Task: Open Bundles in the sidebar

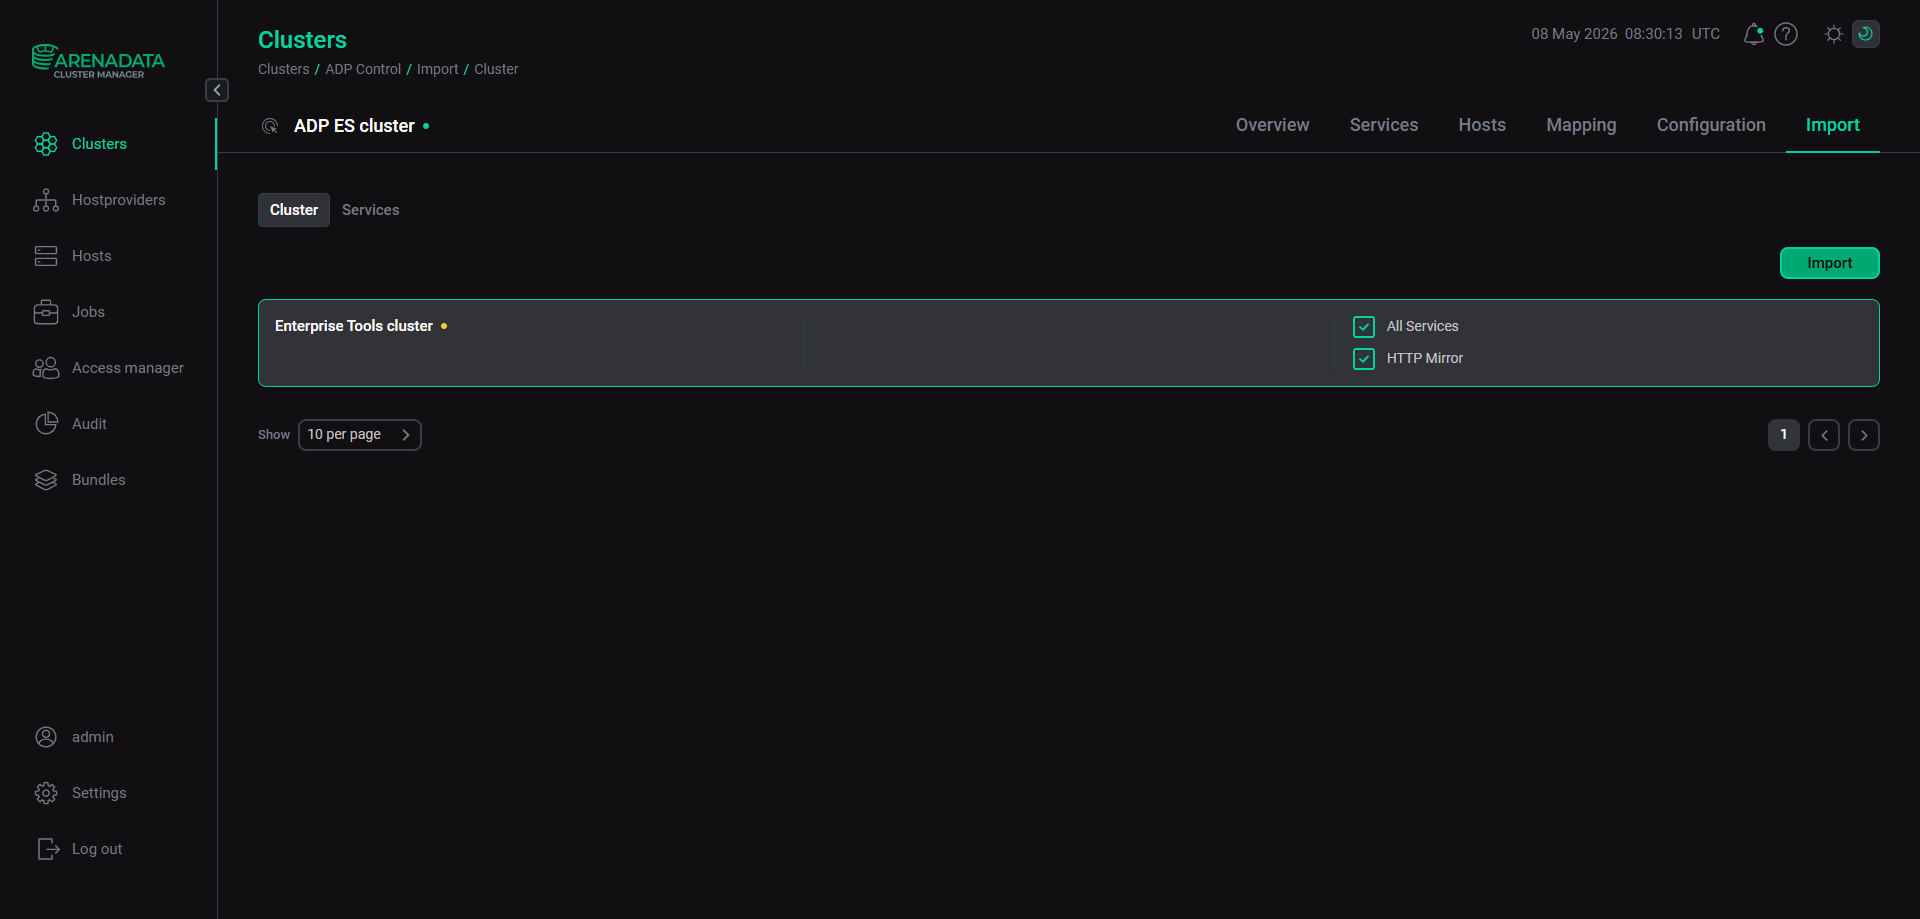Action: coord(99,480)
